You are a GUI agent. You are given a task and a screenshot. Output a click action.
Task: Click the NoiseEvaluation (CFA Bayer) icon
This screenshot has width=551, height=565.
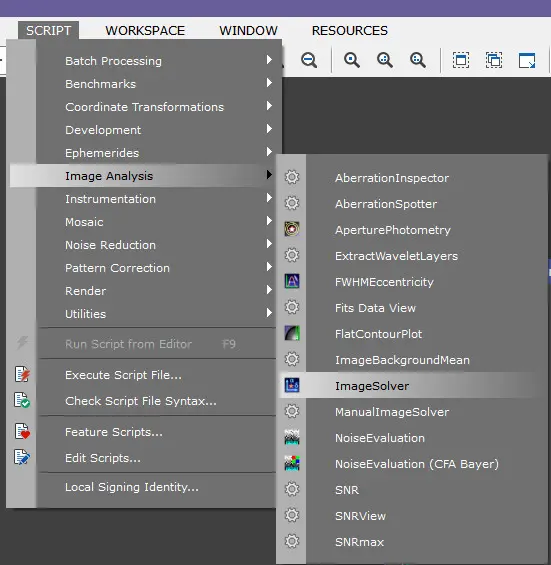click(292, 463)
